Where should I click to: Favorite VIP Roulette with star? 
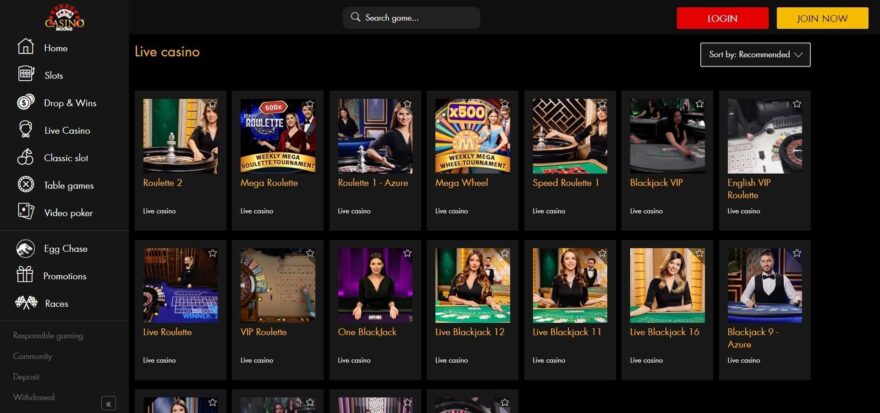(310, 253)
